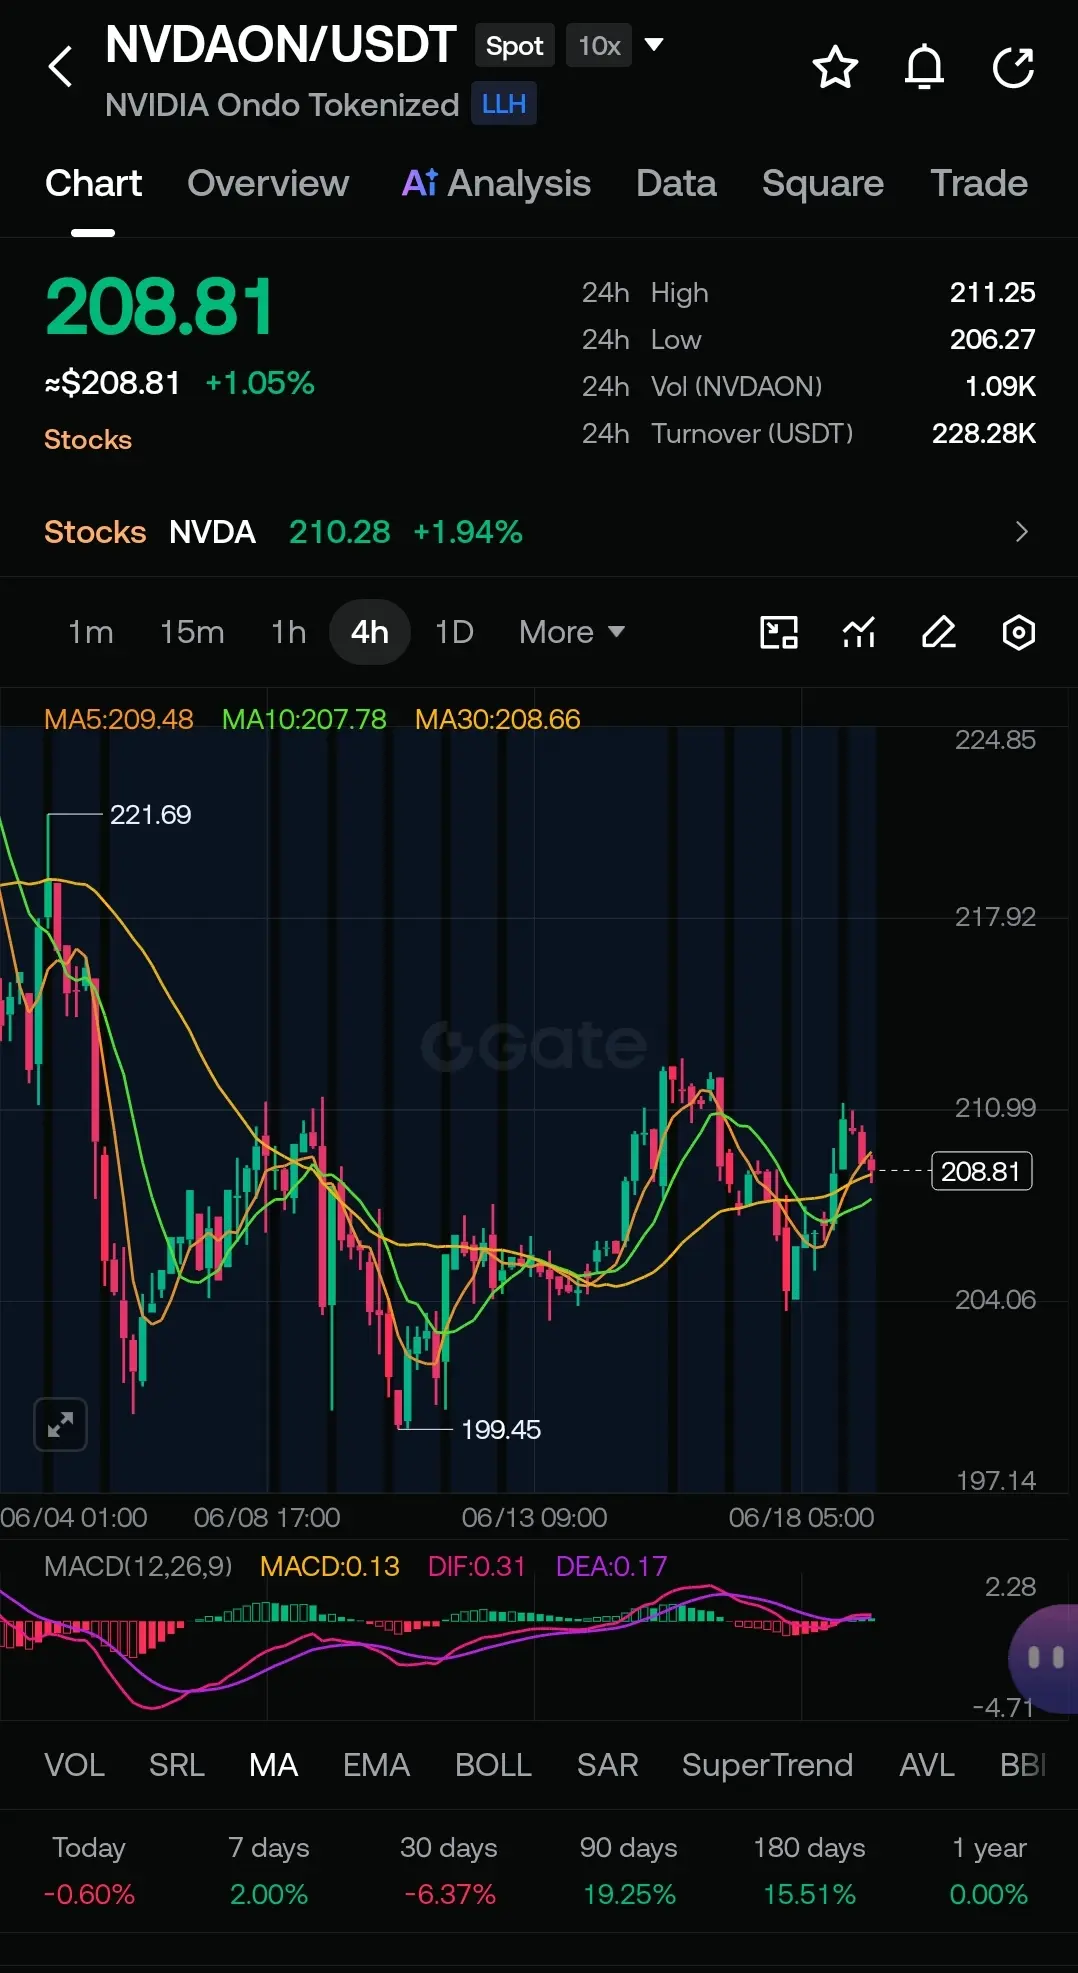The image size is (1078, 1973).
Task: Select the 1D timeframe
Action: click(454, 632)
